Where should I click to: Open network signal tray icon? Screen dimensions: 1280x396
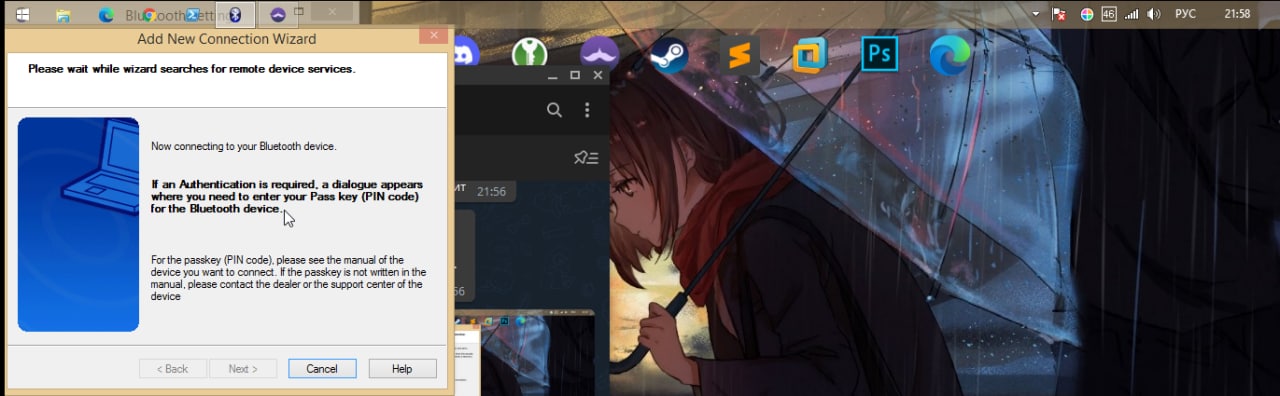[1131, 14]
